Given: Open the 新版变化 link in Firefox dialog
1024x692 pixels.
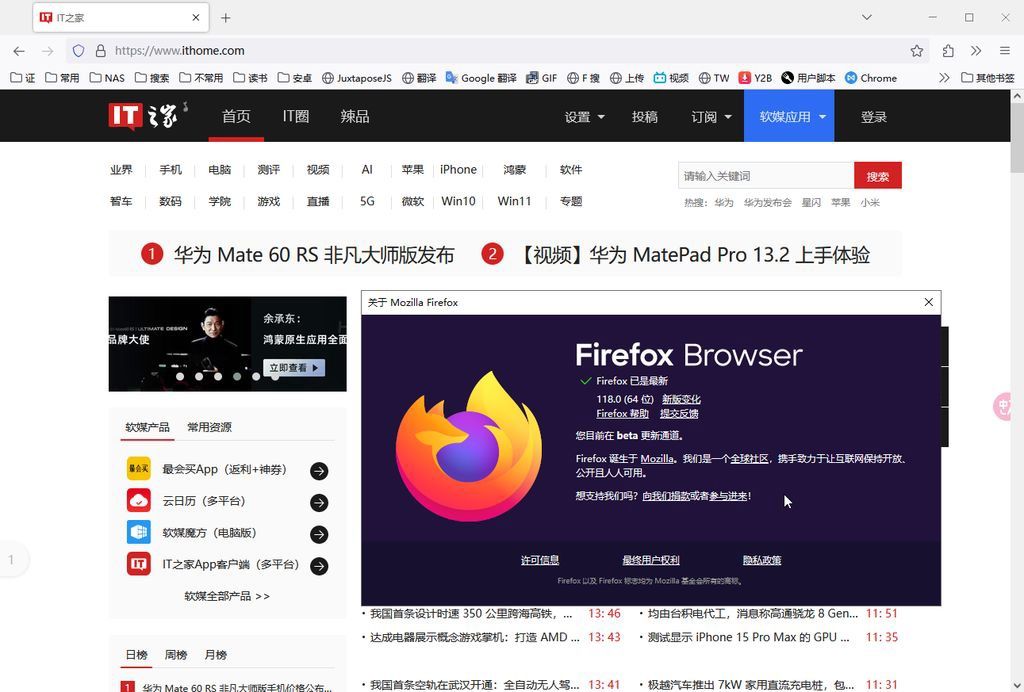Looking at the screenshot, I should [681, 399].
